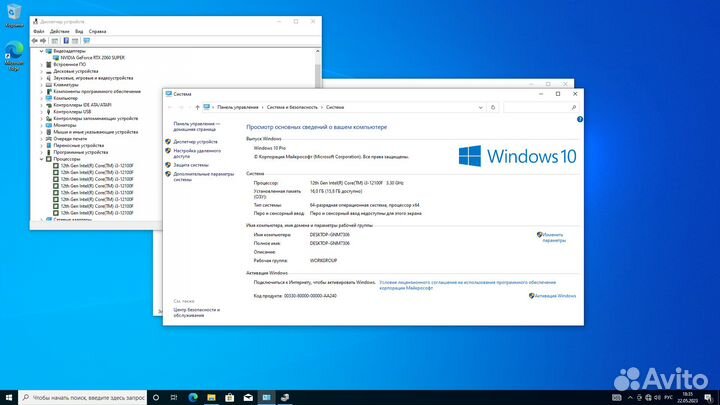
Task: Click Back arrow in System window
Action: pos(170,107)
